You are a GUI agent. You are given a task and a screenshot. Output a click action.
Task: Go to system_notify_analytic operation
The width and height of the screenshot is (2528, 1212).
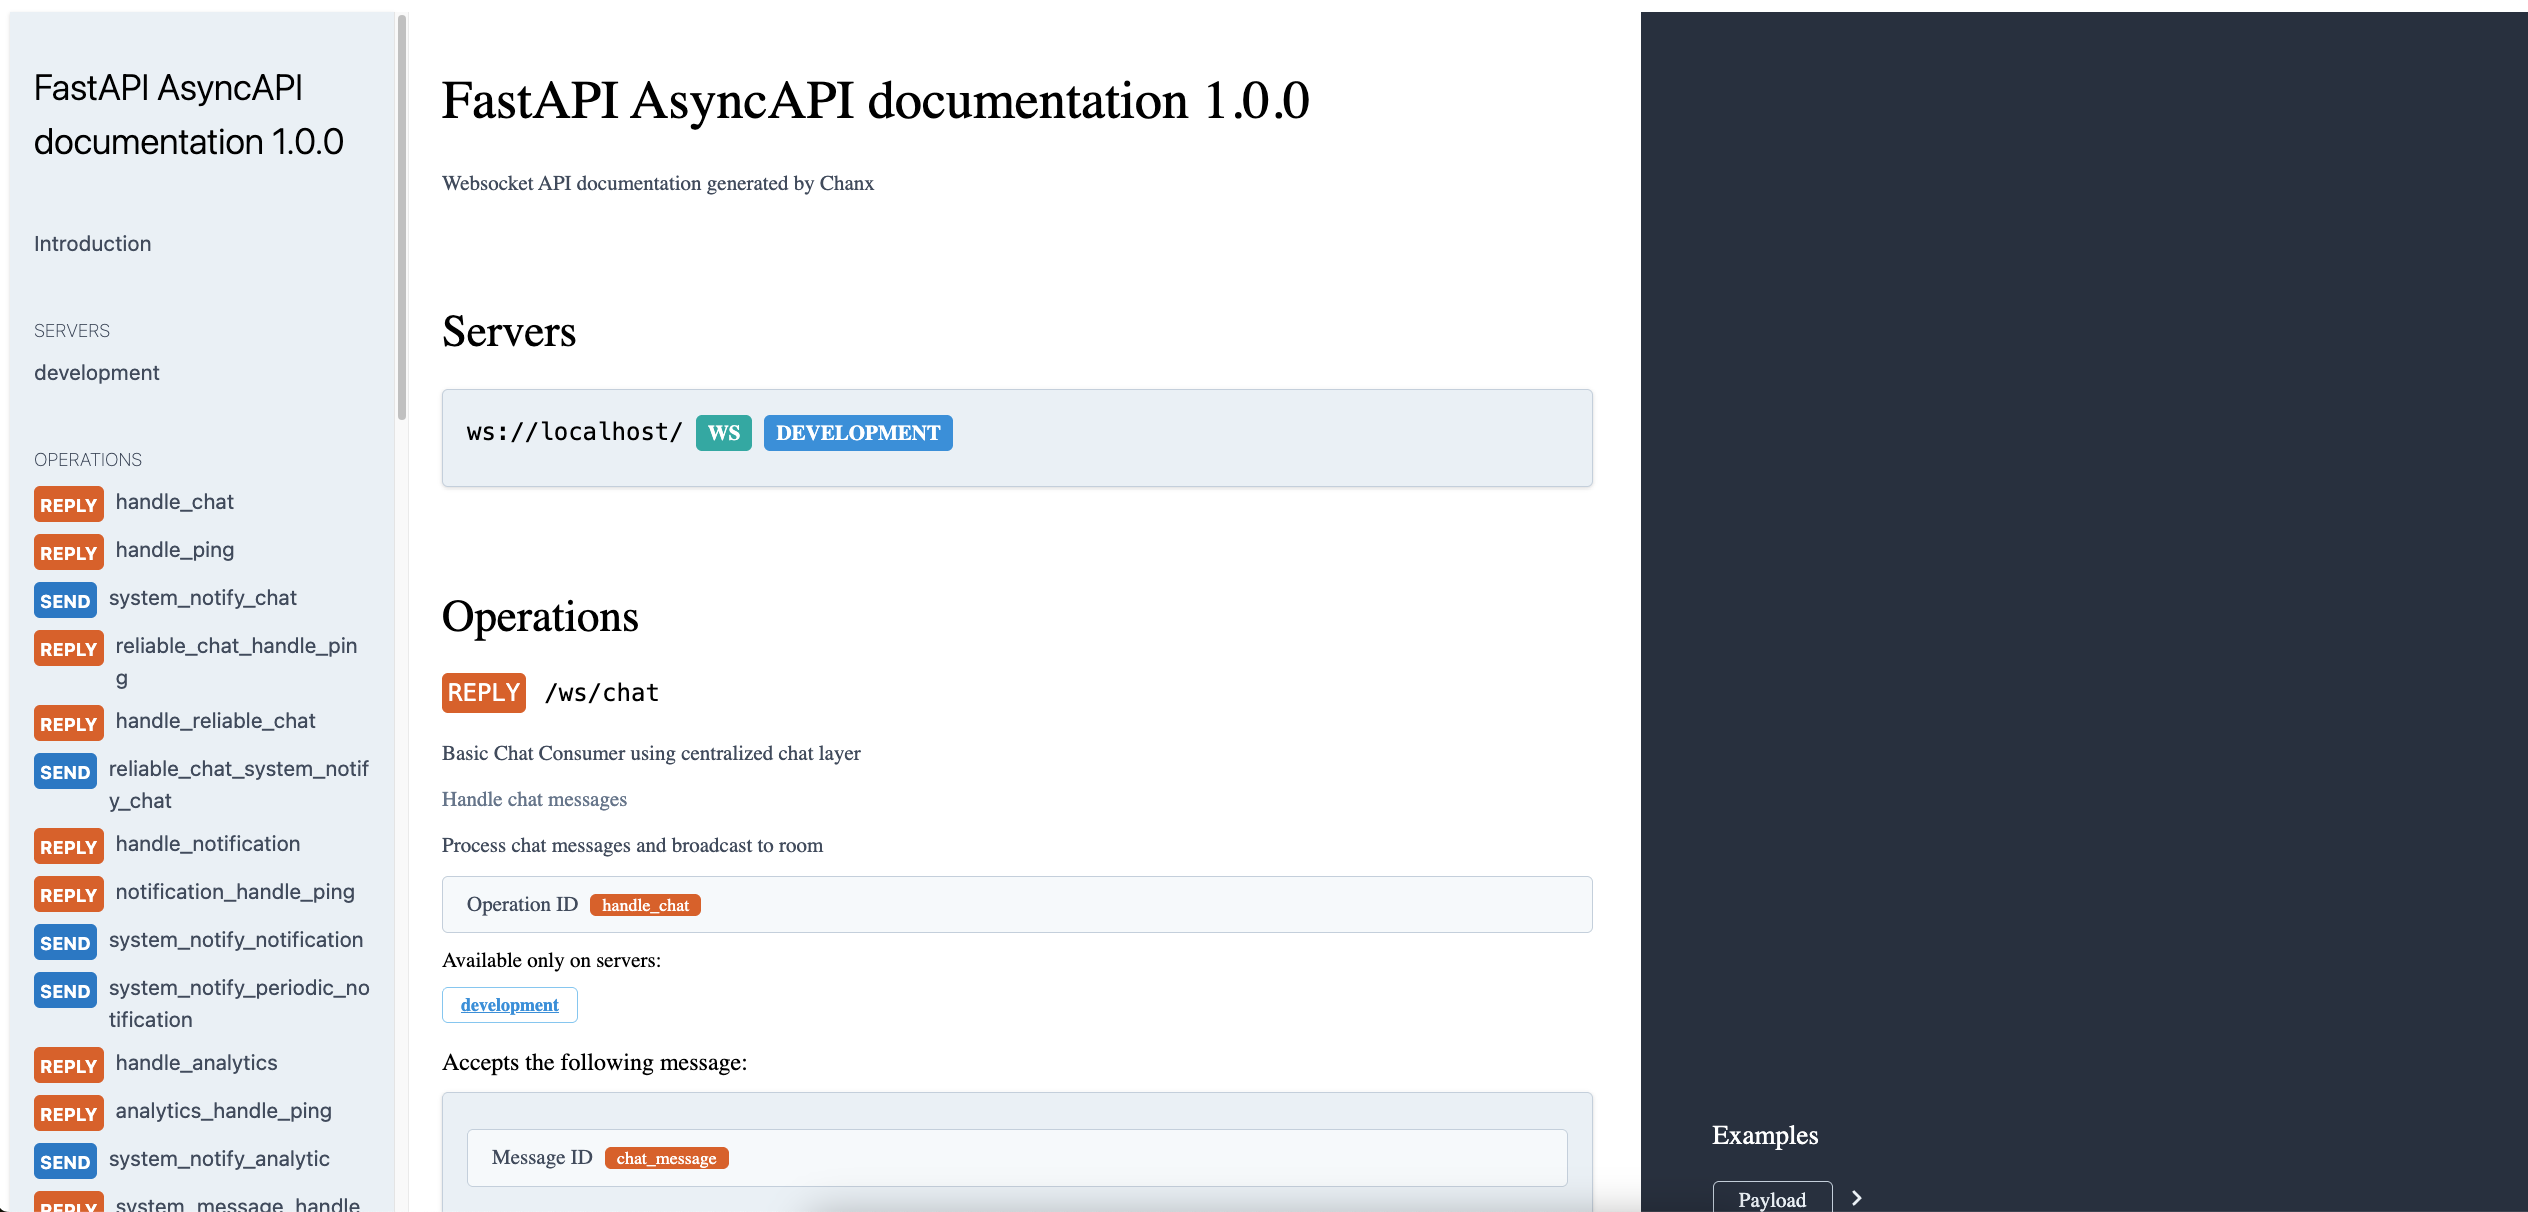point(219,1159)
